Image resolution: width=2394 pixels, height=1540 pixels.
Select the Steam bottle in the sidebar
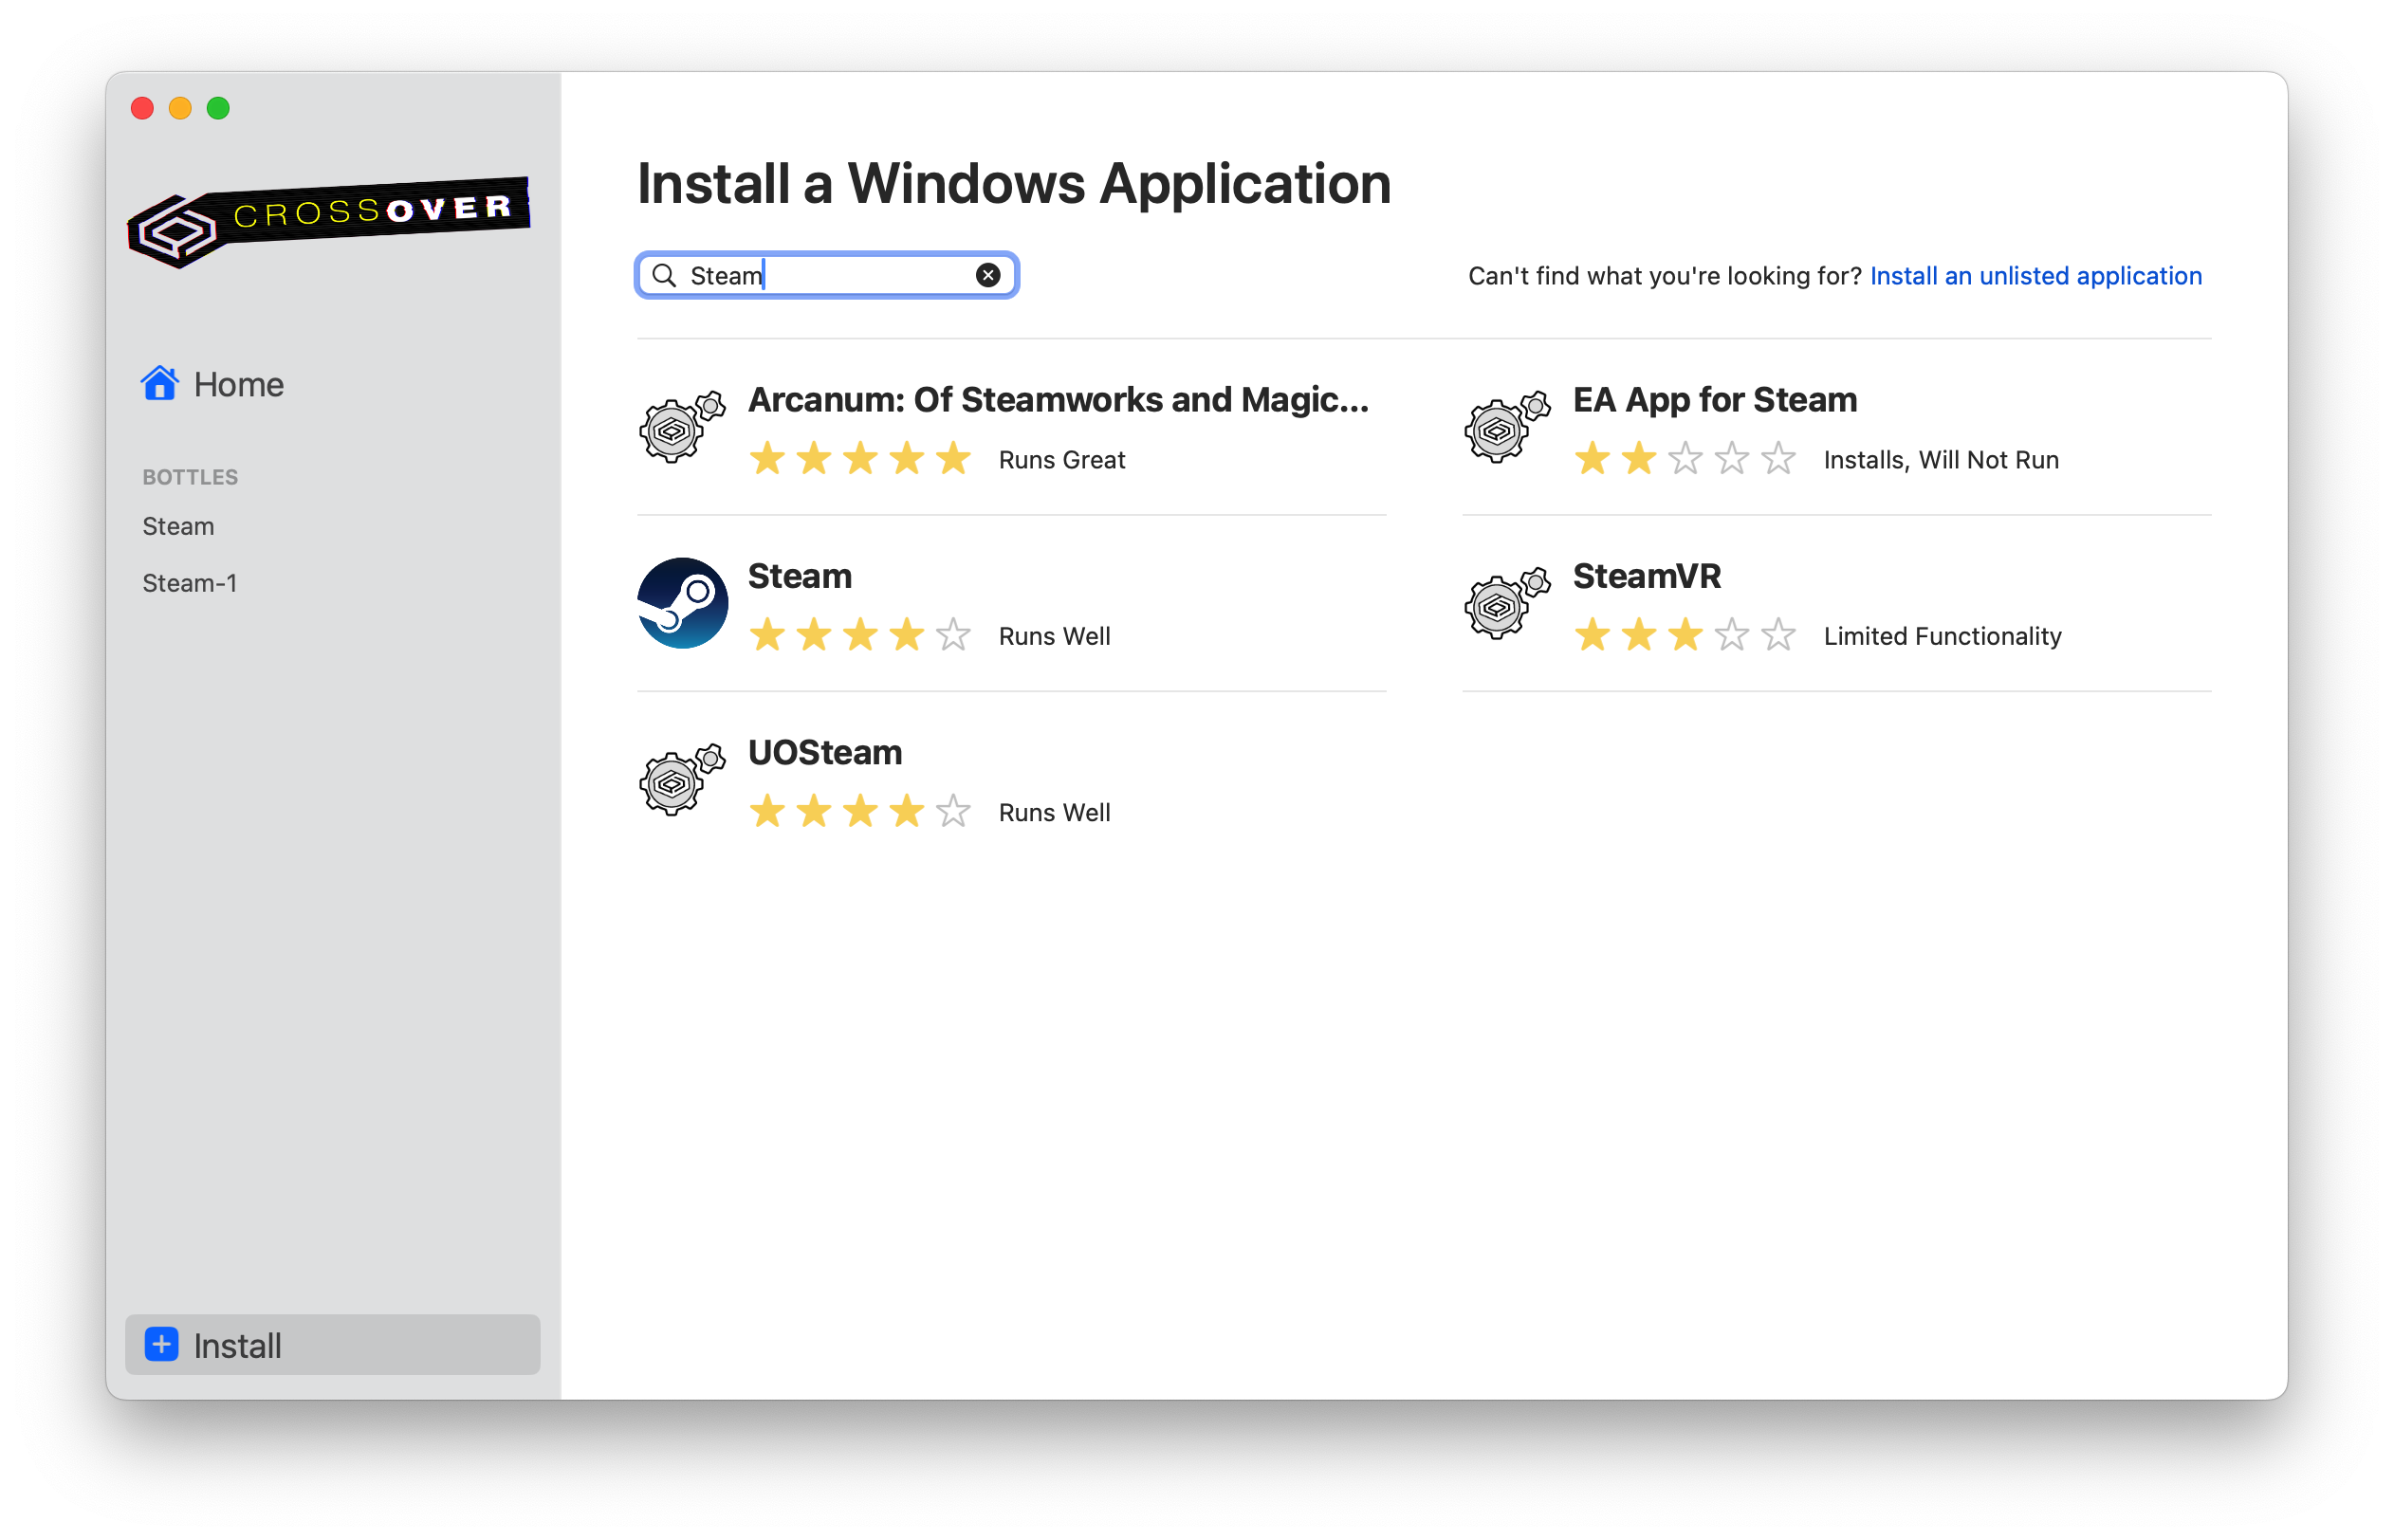pos(179,527)
